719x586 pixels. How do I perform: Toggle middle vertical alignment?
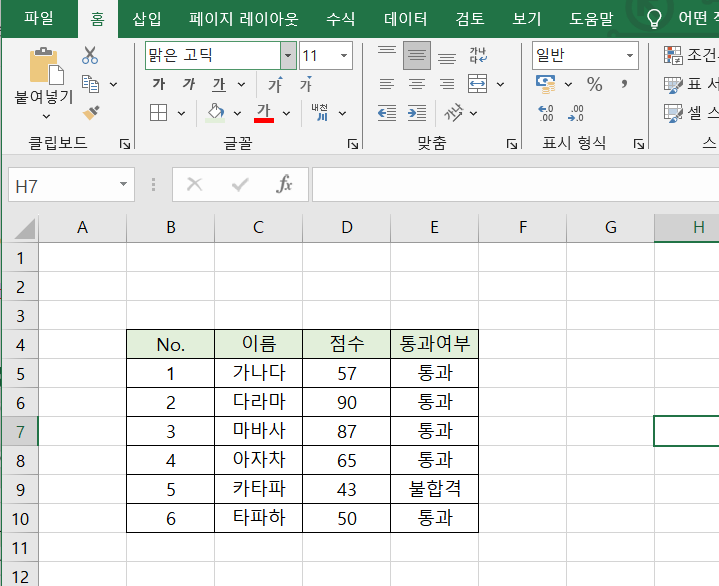(417, 55)
